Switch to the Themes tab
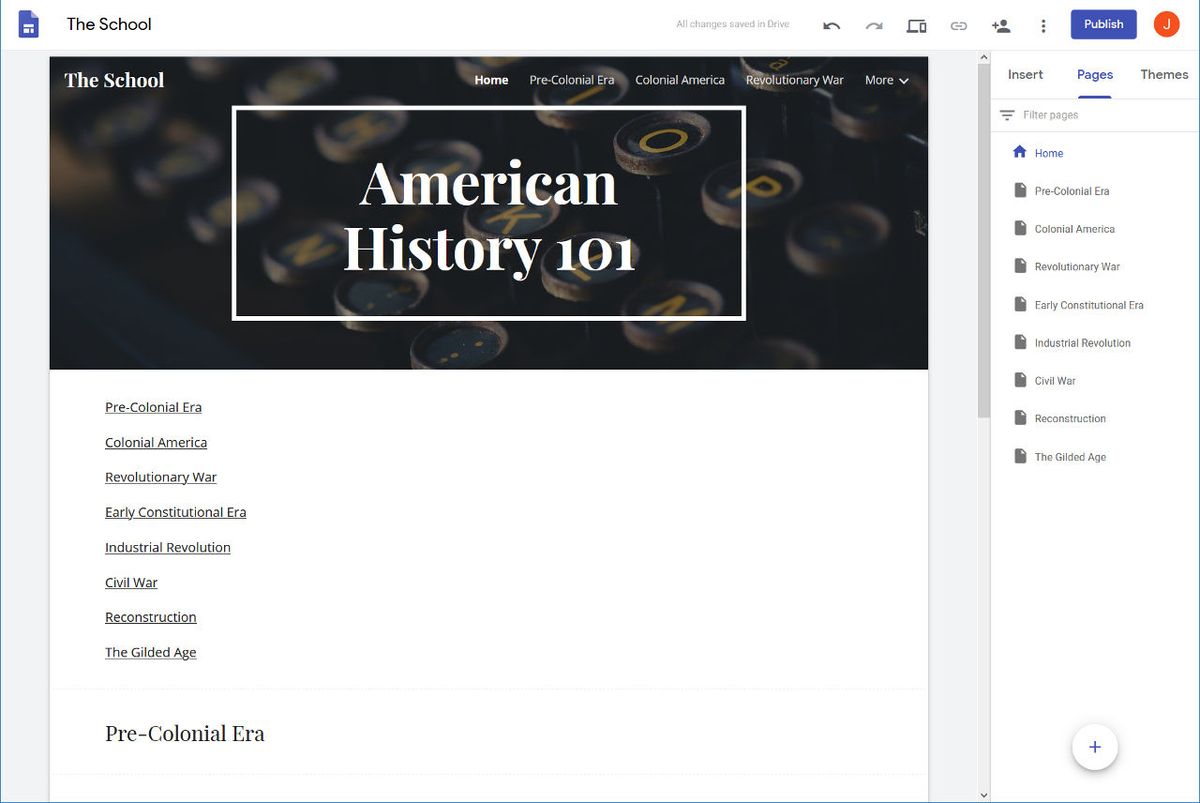The image size is (1200, 803). pos(1163,74)
